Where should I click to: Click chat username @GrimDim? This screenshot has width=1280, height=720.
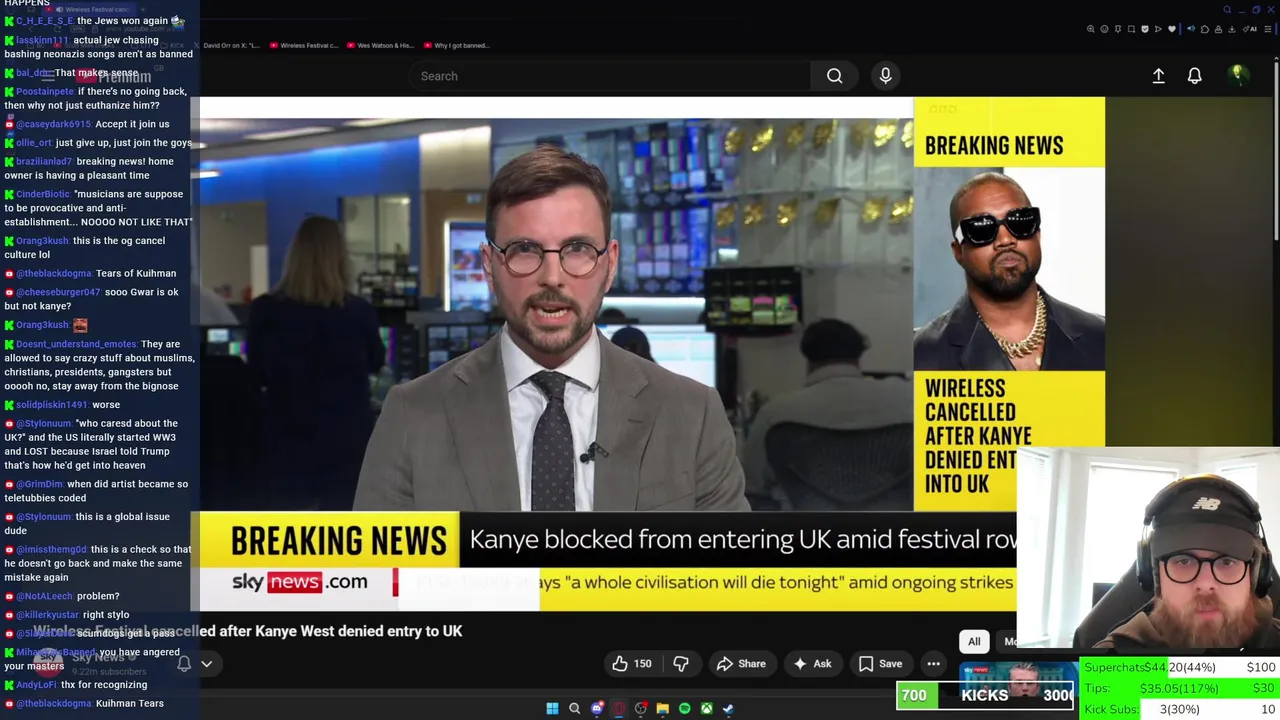point(40,484)
